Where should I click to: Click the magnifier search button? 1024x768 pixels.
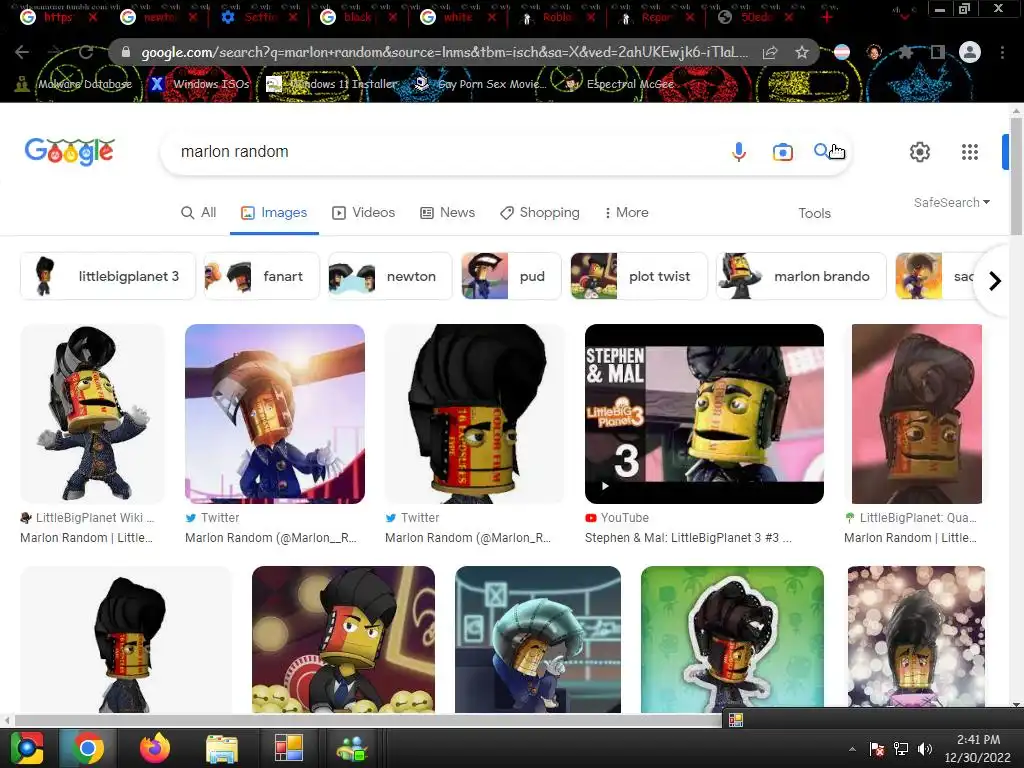822,152
